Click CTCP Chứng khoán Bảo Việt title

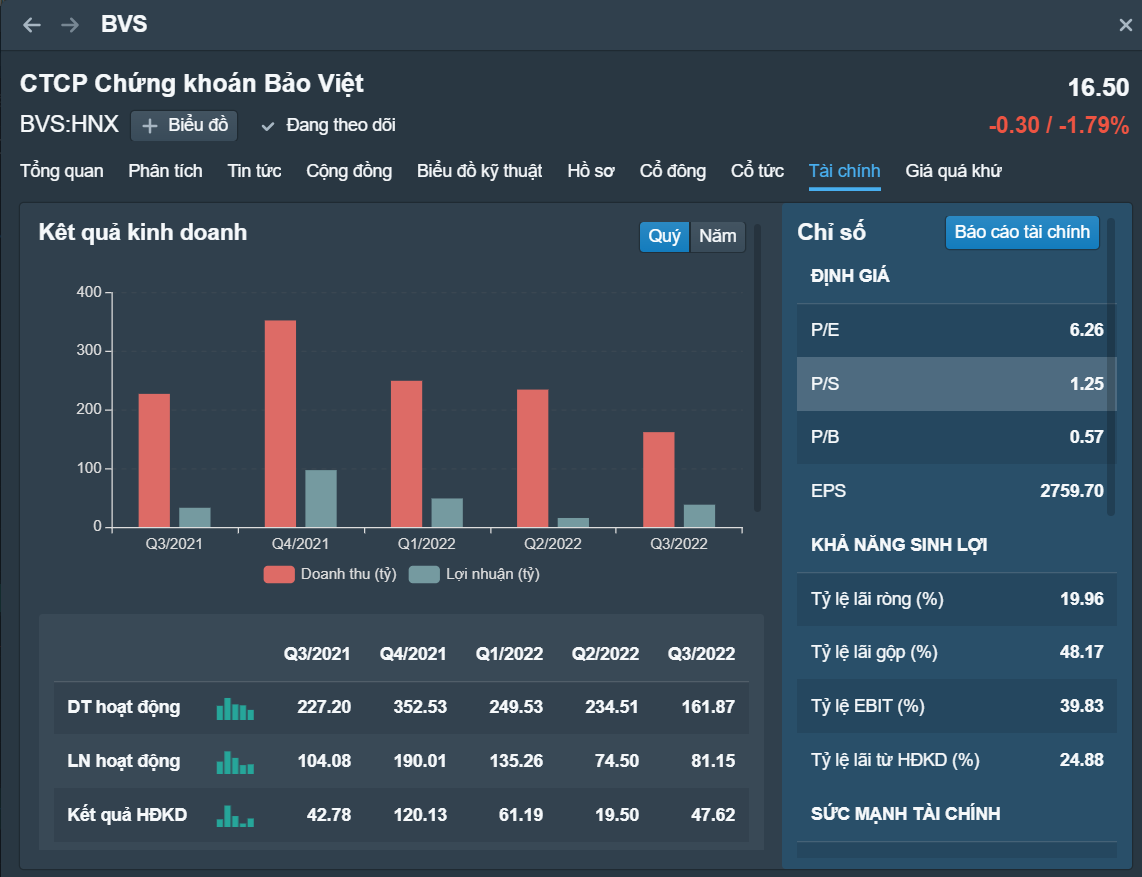(192, 84)
